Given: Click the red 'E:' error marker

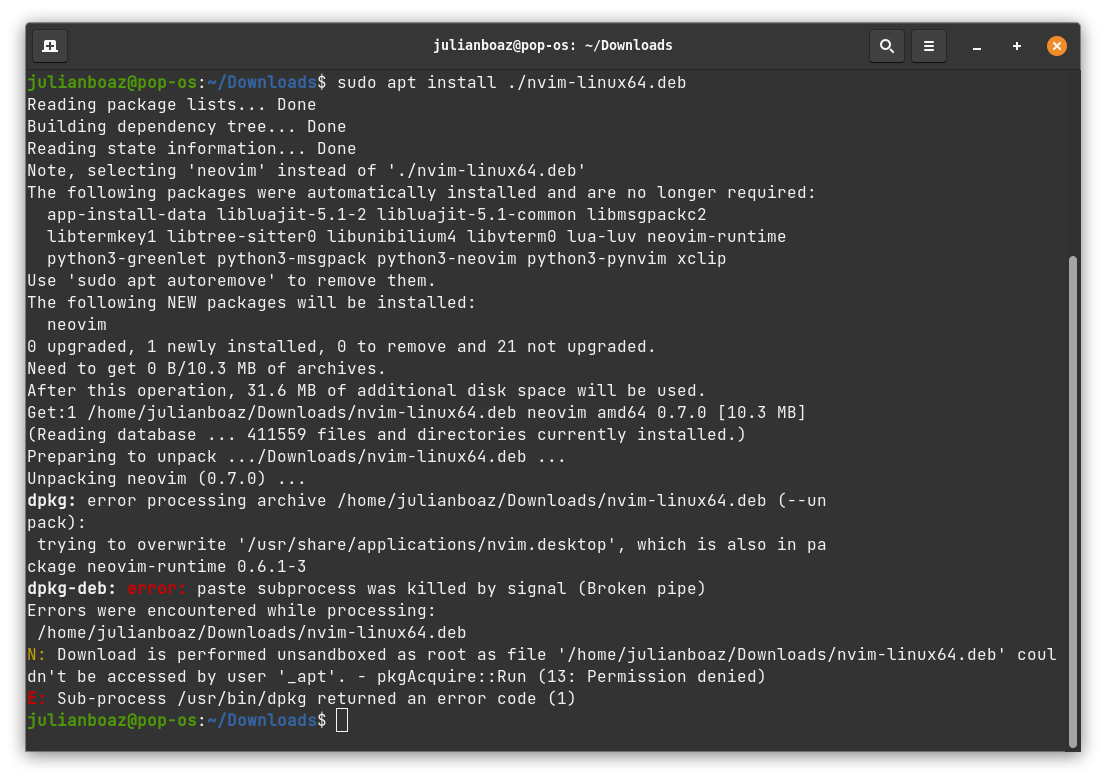Looking at the screenshot, I should (36, 698).
